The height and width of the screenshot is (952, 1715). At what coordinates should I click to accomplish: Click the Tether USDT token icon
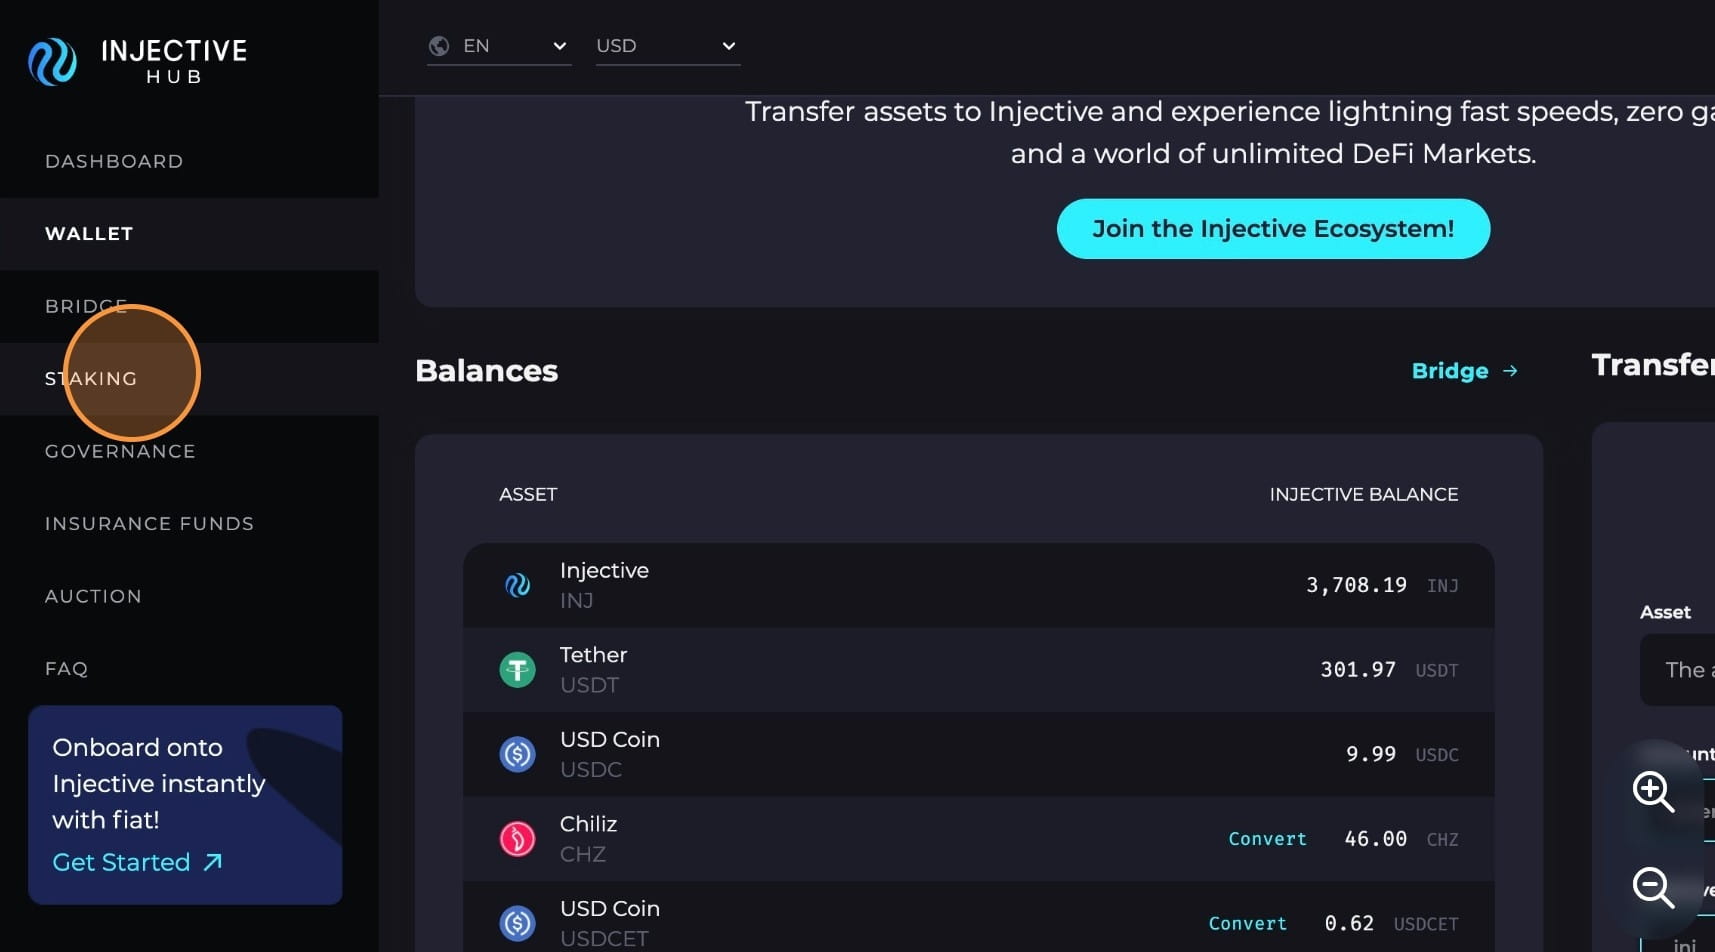tap(517, 670)
